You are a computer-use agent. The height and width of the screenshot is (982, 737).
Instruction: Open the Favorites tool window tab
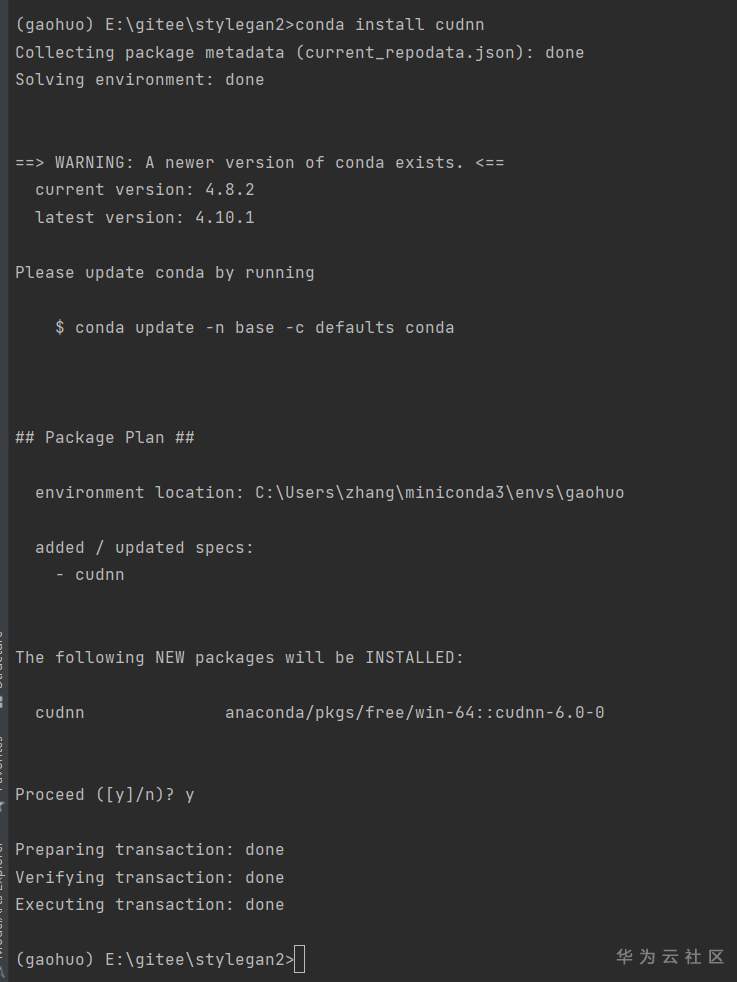pyautogui.click(x=2, y=765)
